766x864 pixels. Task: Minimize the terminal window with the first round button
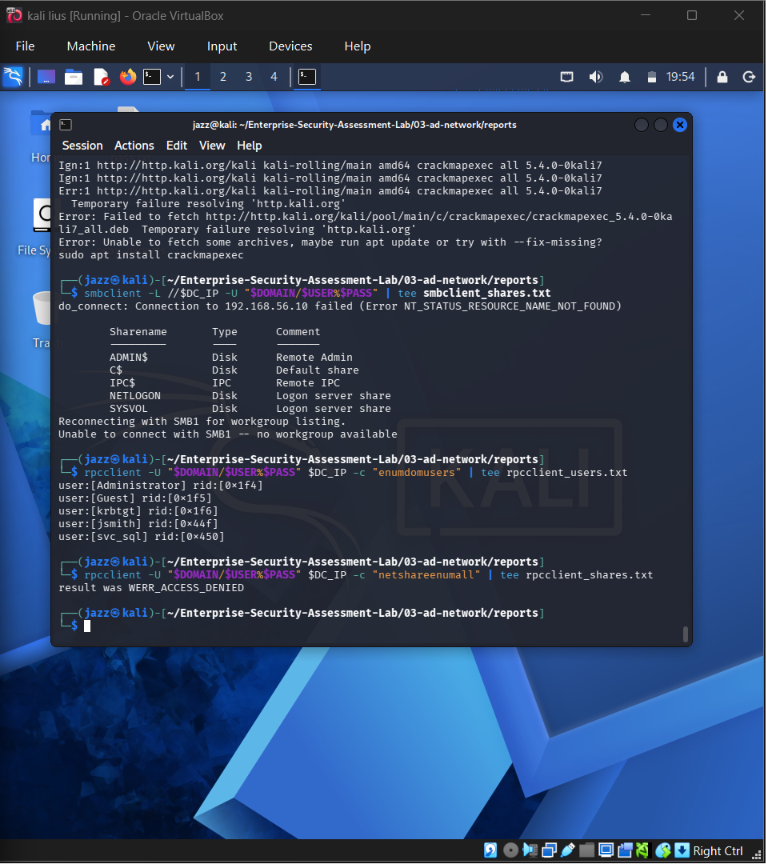pos(641,125)
